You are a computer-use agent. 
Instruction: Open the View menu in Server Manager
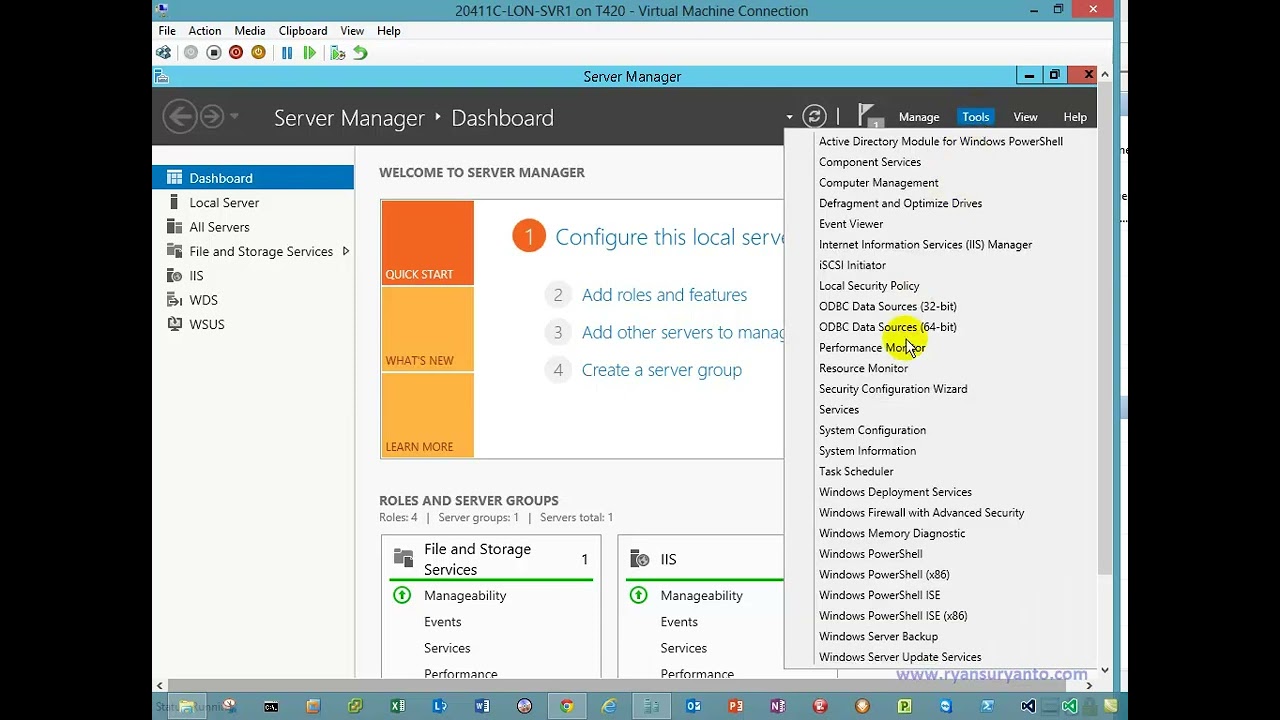point(1025,117)
